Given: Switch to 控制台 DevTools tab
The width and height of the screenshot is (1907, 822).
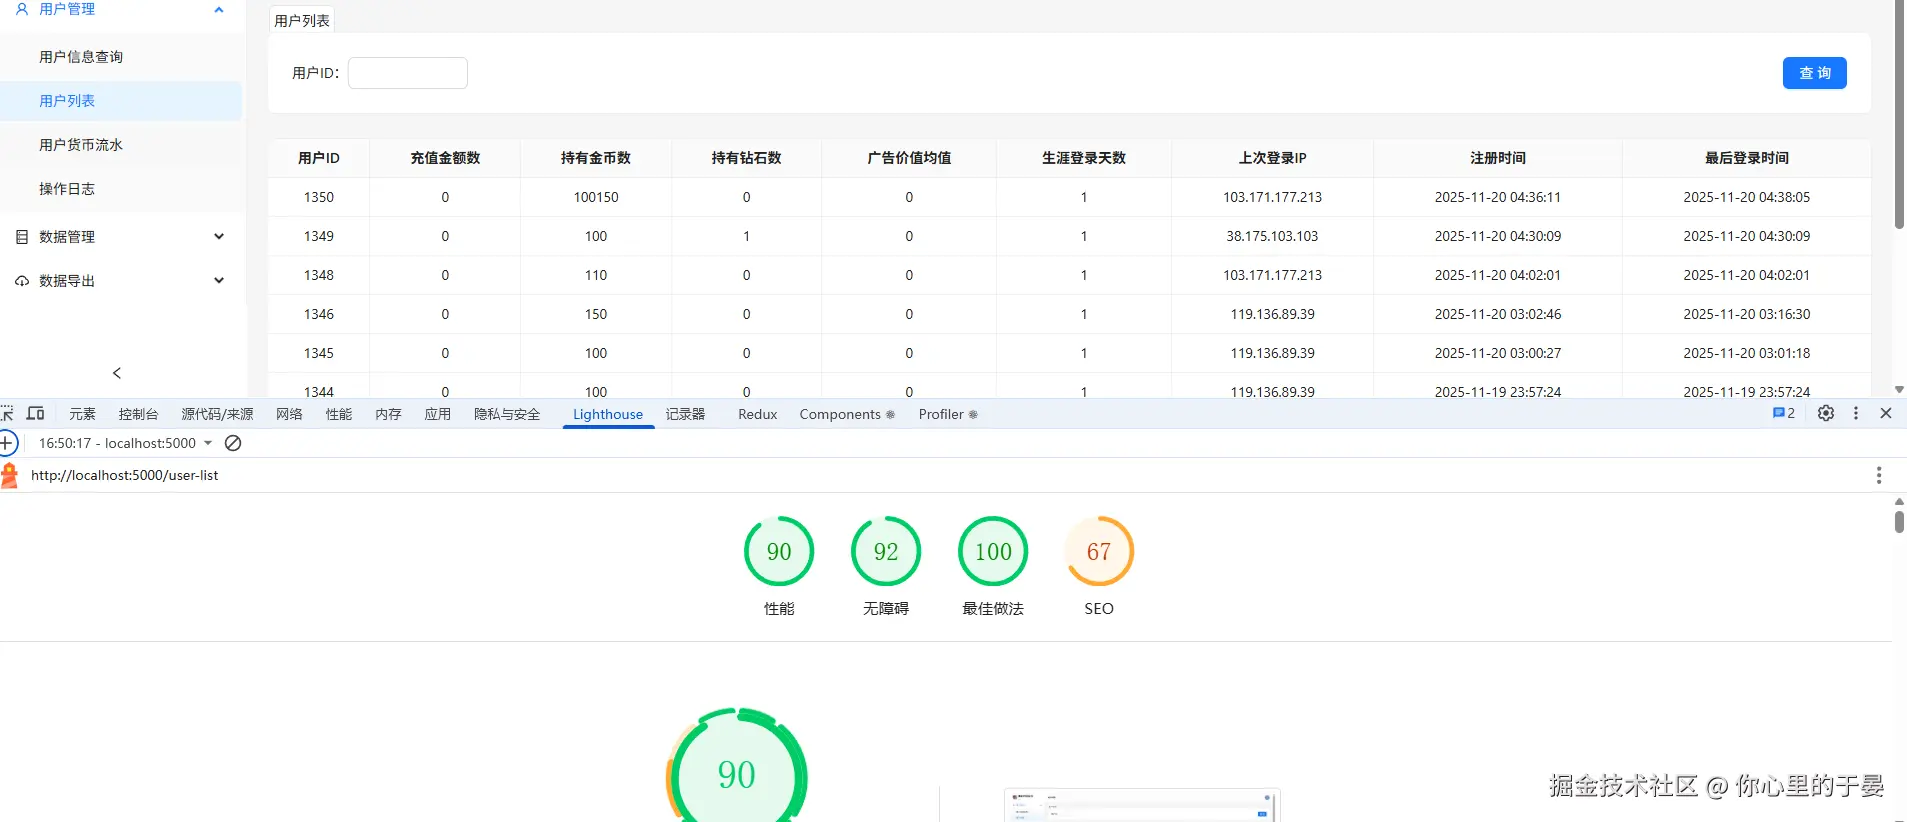Looking at the screenshot, I should pos(138,414).
